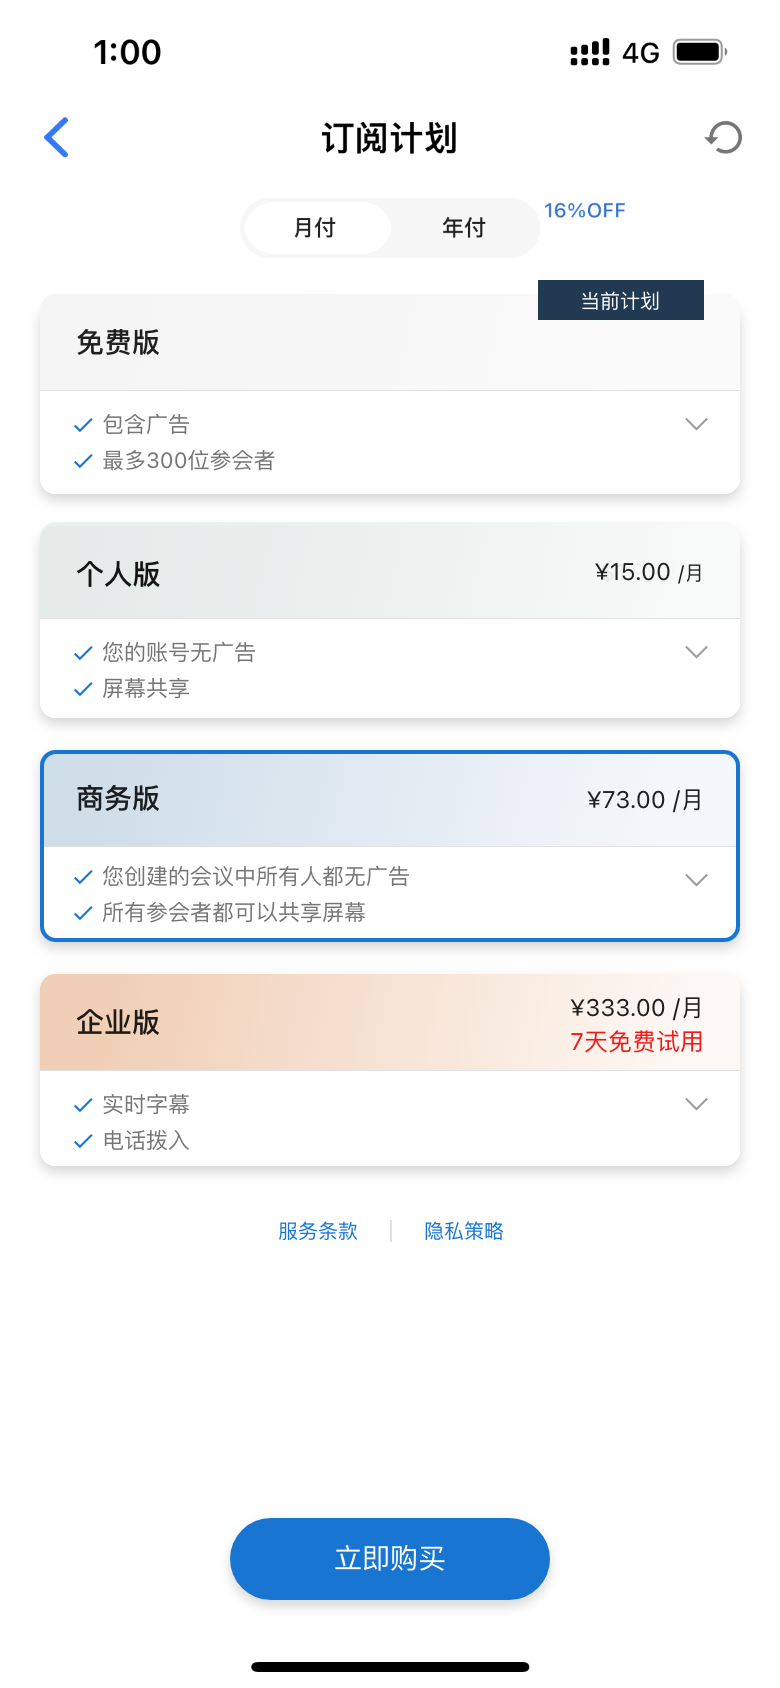Screen dimensions: 780x1688
Task: Switch billing to 月付
Action: (x=316, y=228)
